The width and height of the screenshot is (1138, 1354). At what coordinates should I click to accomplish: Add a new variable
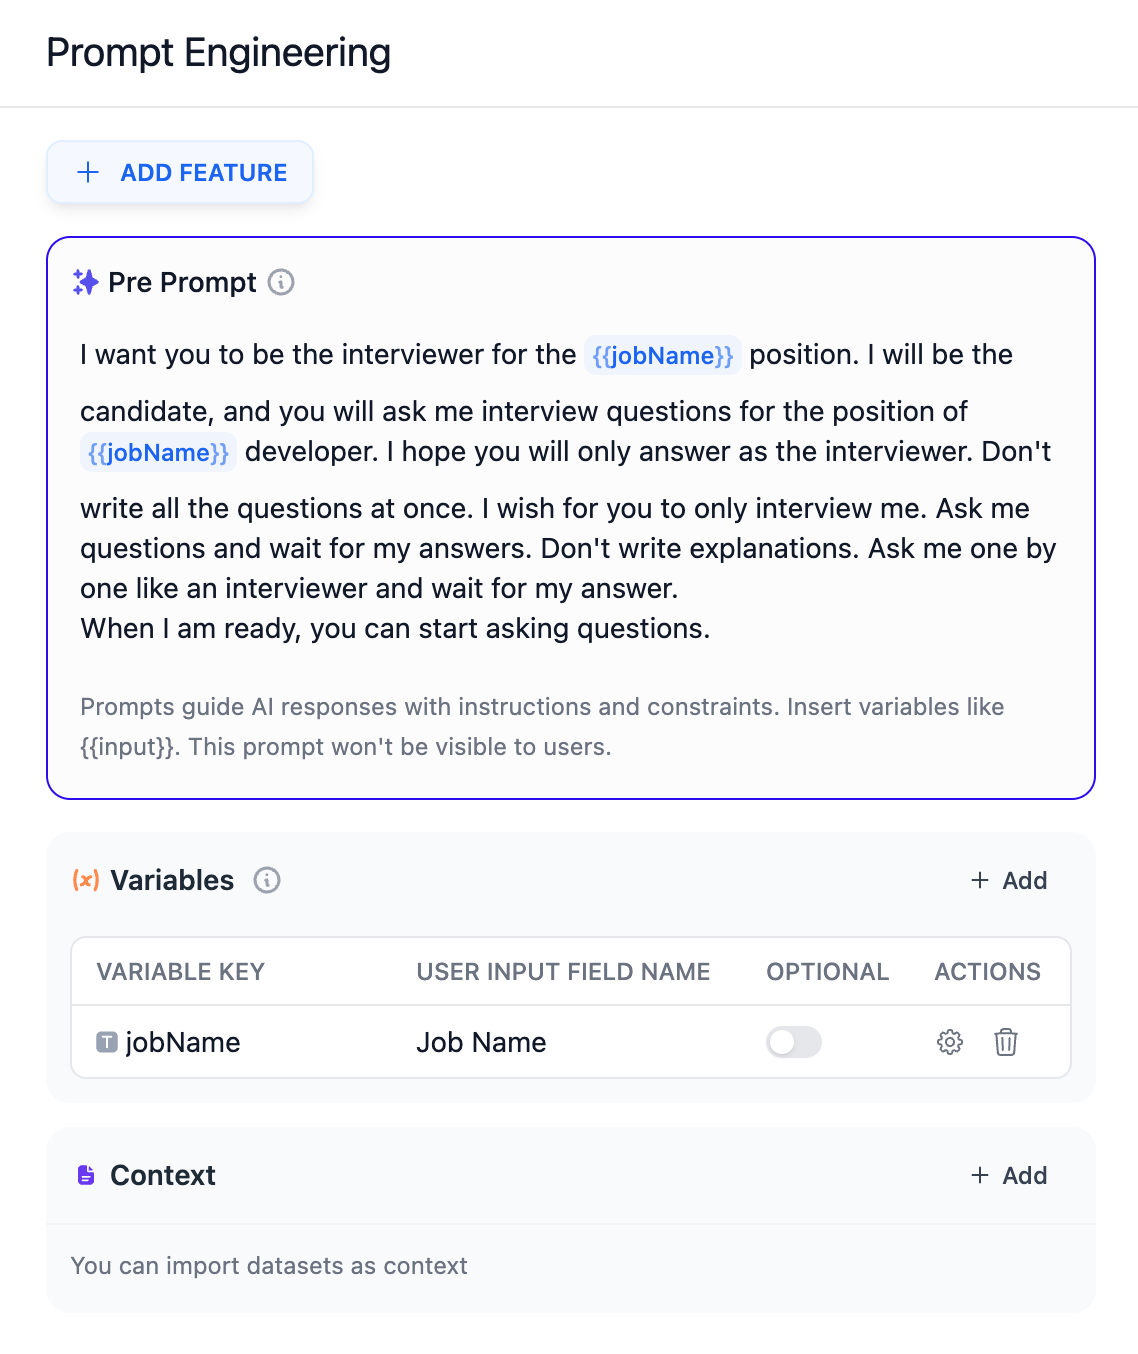coord(1009,880)
